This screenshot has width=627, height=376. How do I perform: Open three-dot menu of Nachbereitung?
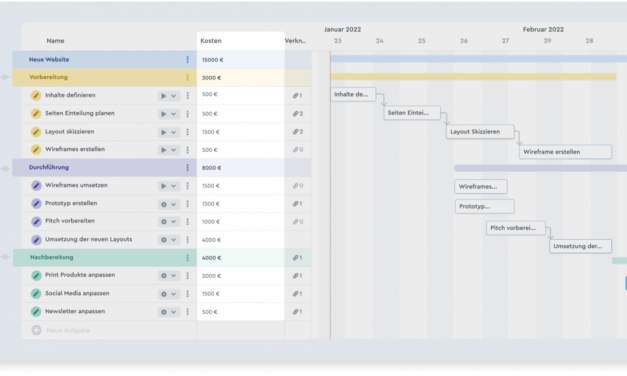click(188, 258)
